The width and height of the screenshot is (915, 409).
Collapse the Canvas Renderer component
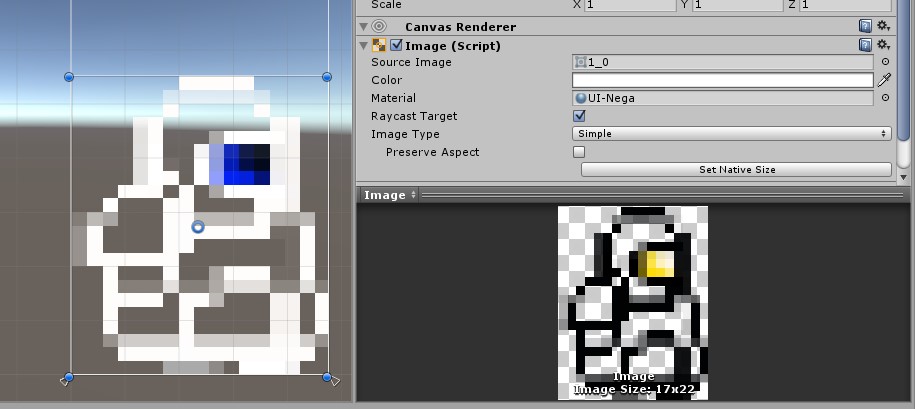tap(364, 27)
